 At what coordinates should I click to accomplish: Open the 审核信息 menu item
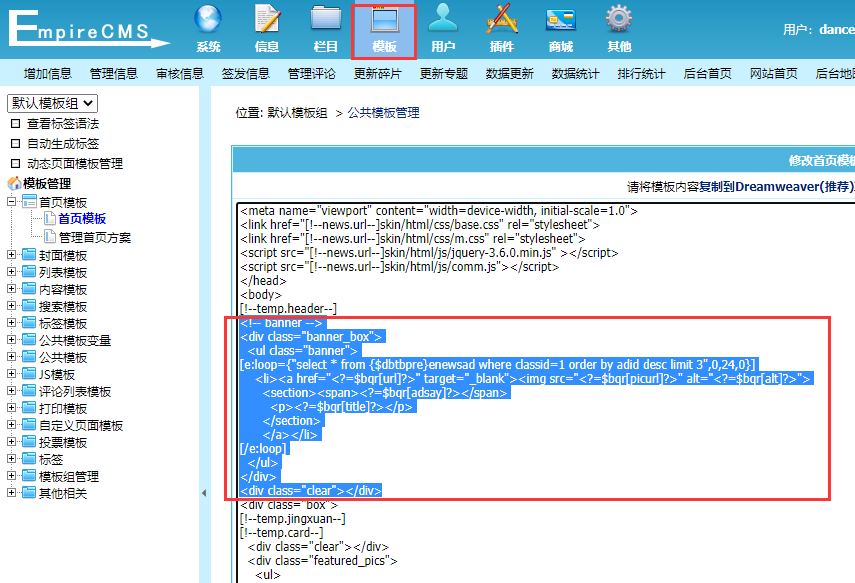click(x=179, y=74)
